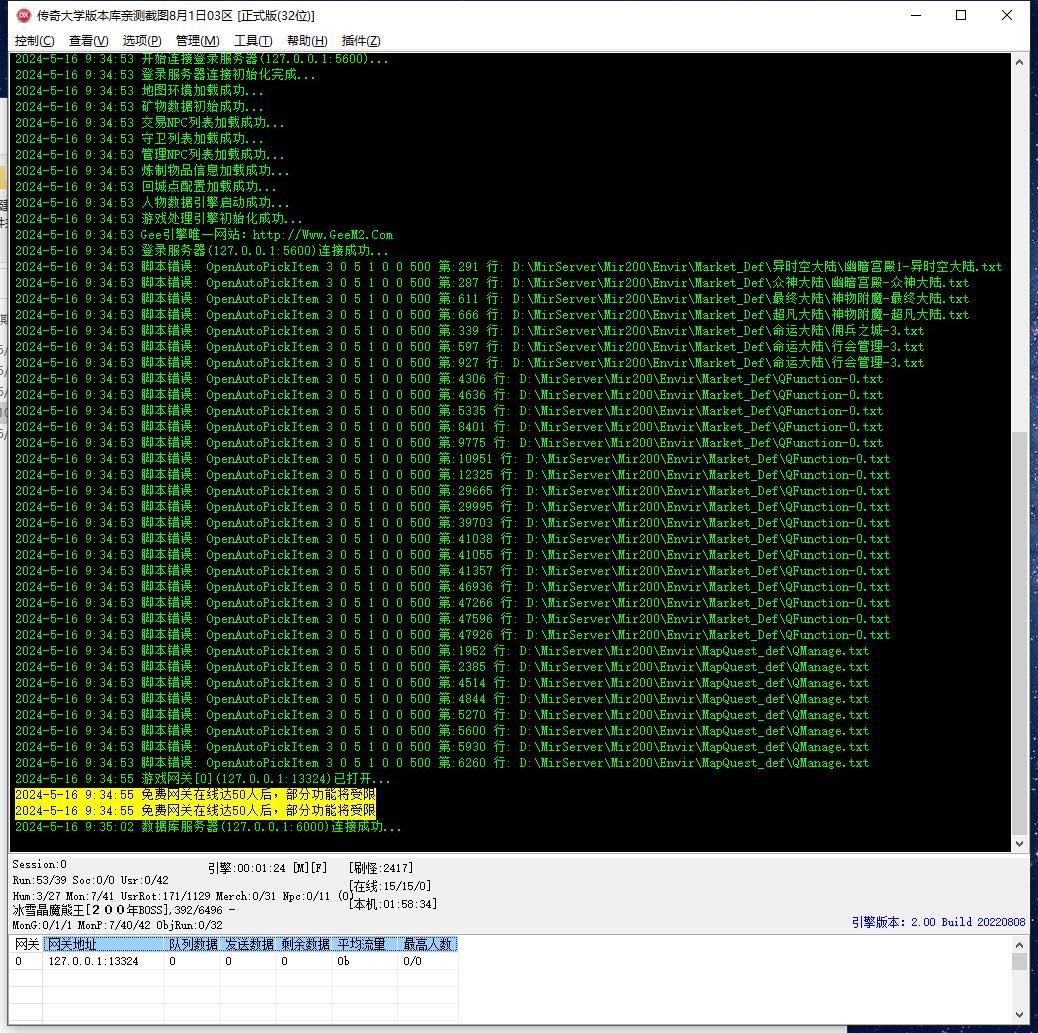The height and width of the screenshot is (1033, 1038).
Task: Click the script error line 第:47926 行 QFunction-0.txt
Action: pyautogui.click(x=452, y=635)
